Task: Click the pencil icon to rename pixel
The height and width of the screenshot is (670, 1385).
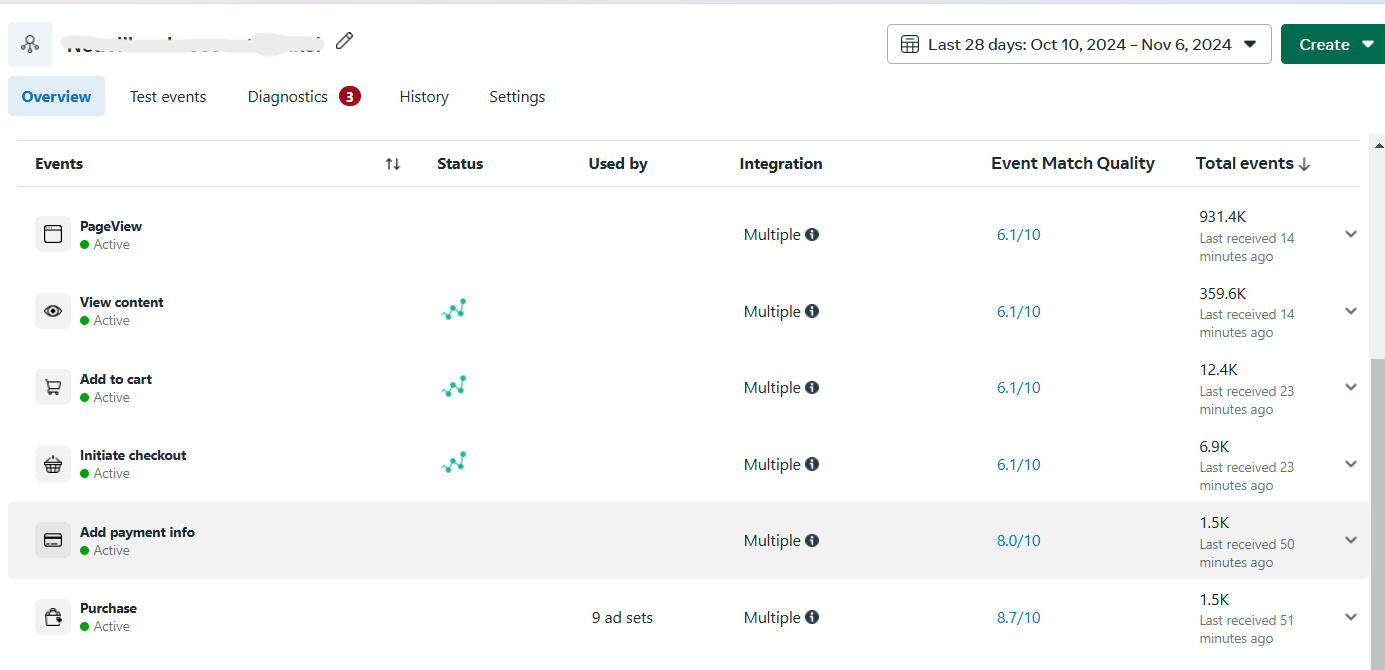Action: 344,40
